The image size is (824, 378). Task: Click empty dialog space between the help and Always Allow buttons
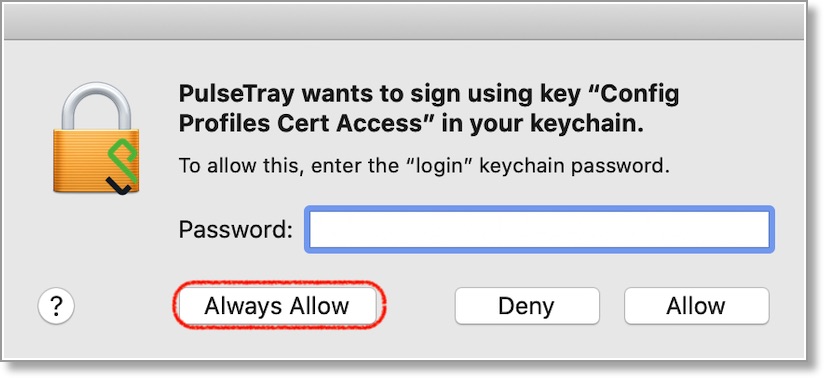[125, 305]
